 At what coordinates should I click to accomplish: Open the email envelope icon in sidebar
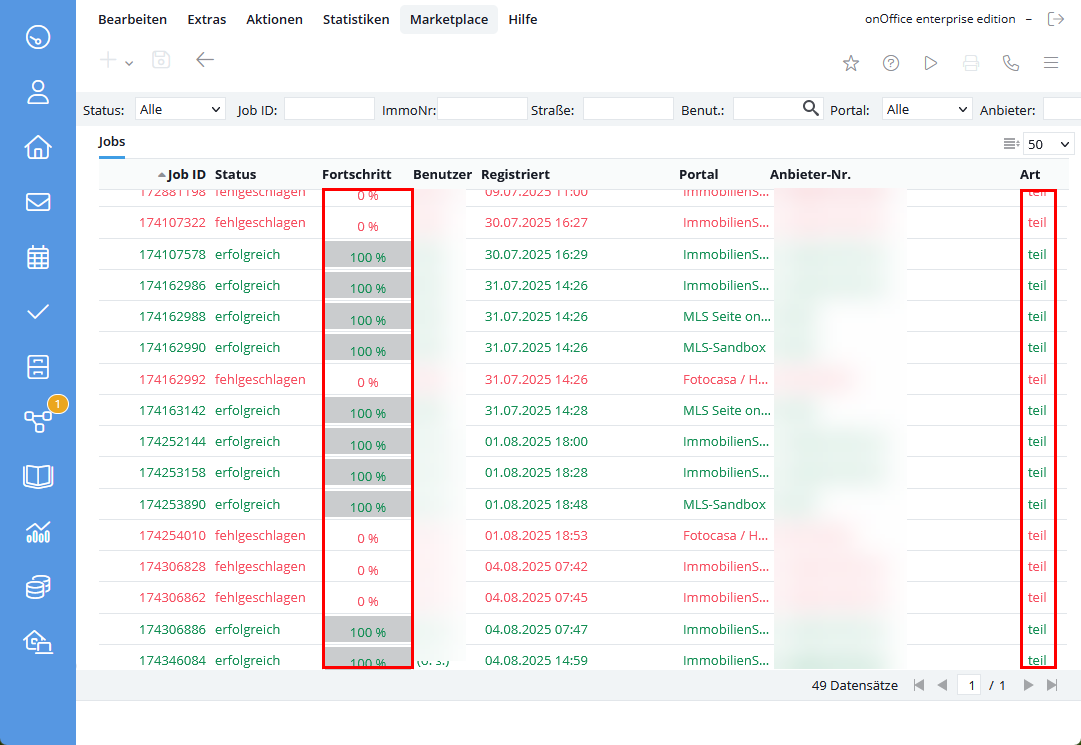point(38,202)
